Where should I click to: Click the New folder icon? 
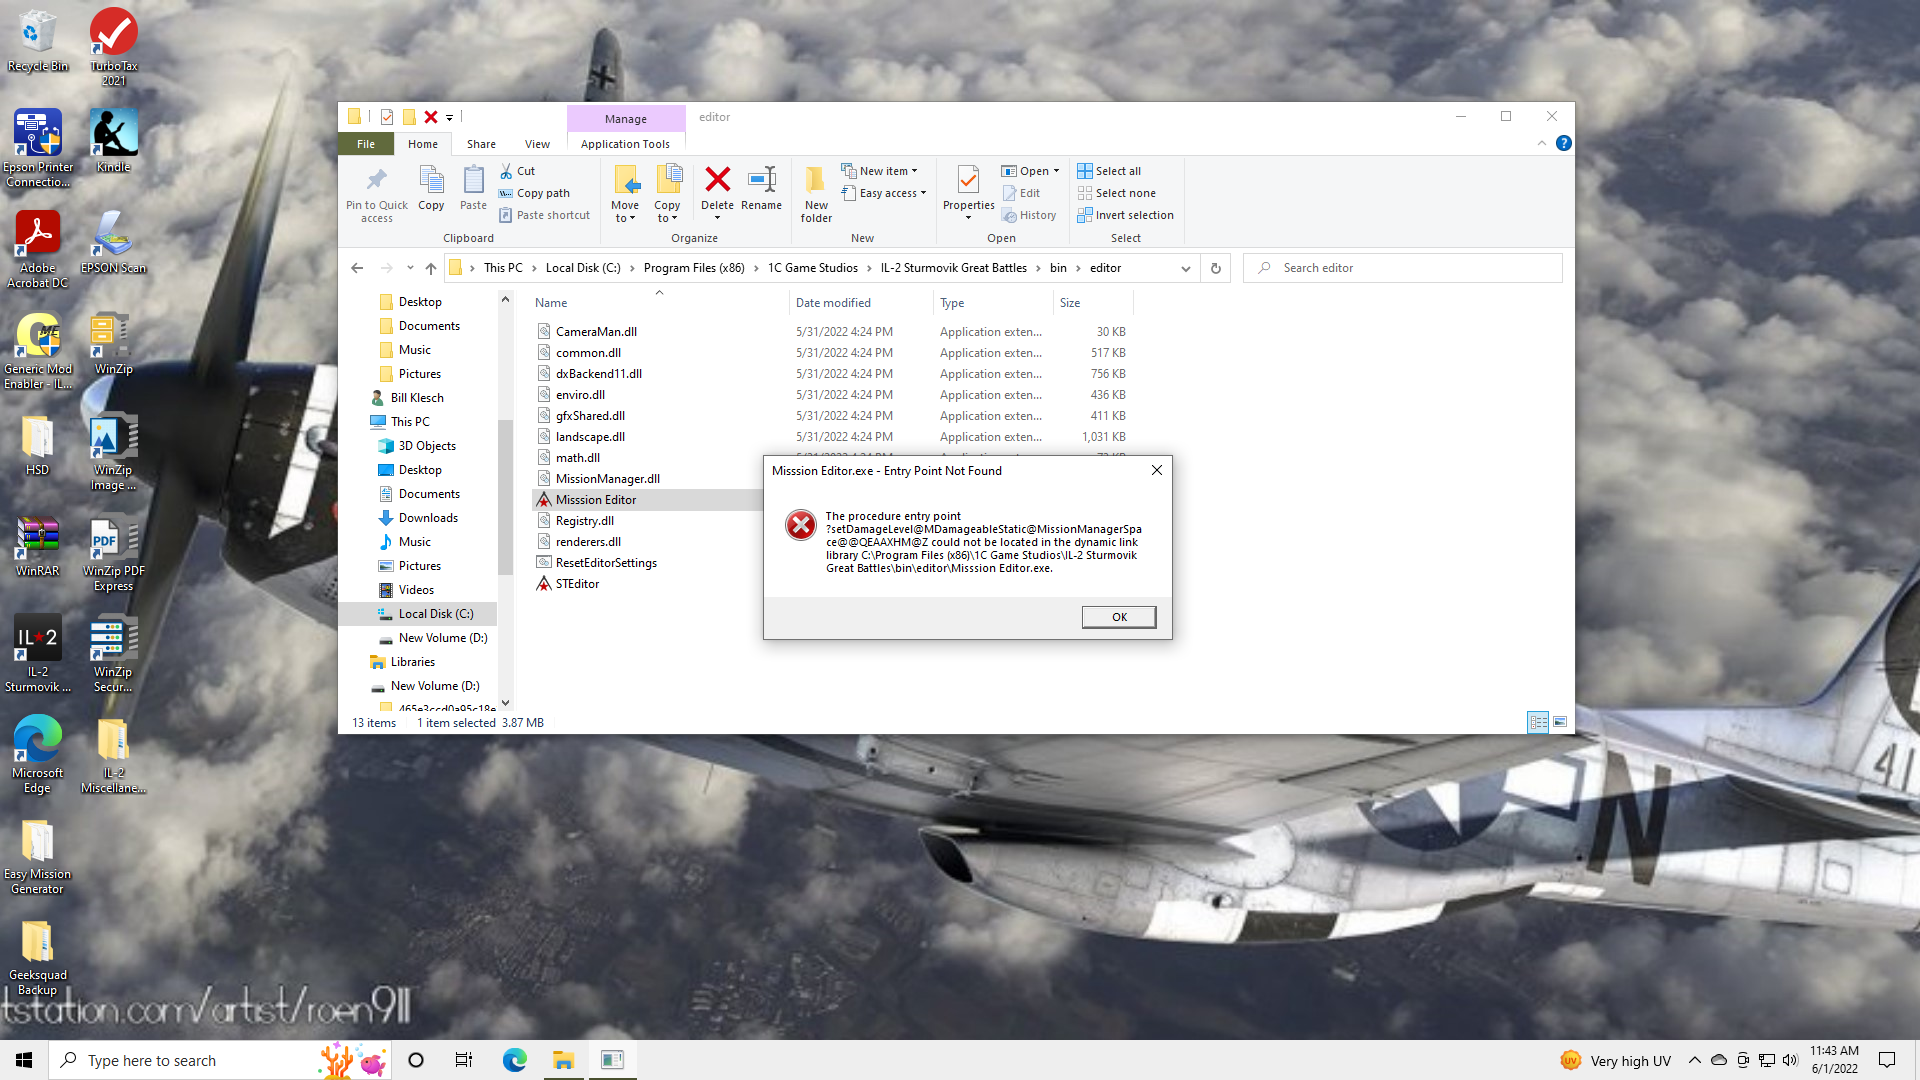coord(815,181)
